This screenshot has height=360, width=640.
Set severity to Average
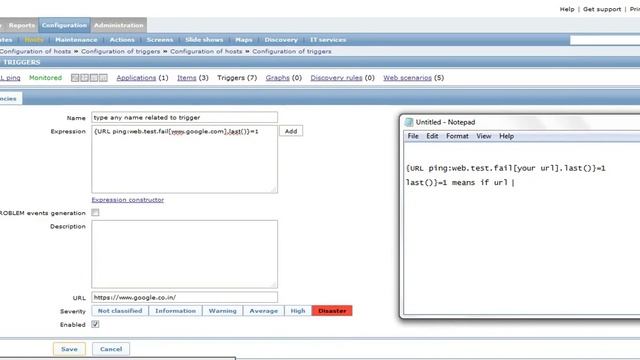pyautogui.click(x=264, y=311)
